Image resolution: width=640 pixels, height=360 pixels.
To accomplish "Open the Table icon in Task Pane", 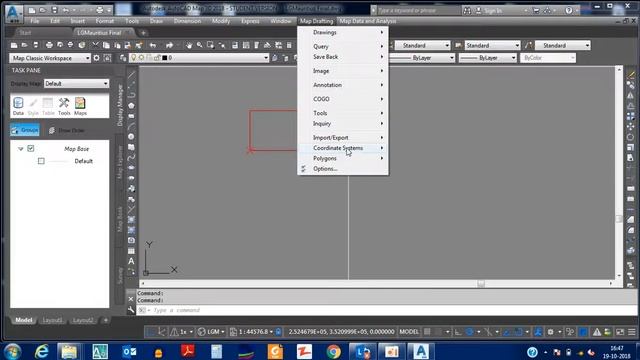I will pos(48,106).
